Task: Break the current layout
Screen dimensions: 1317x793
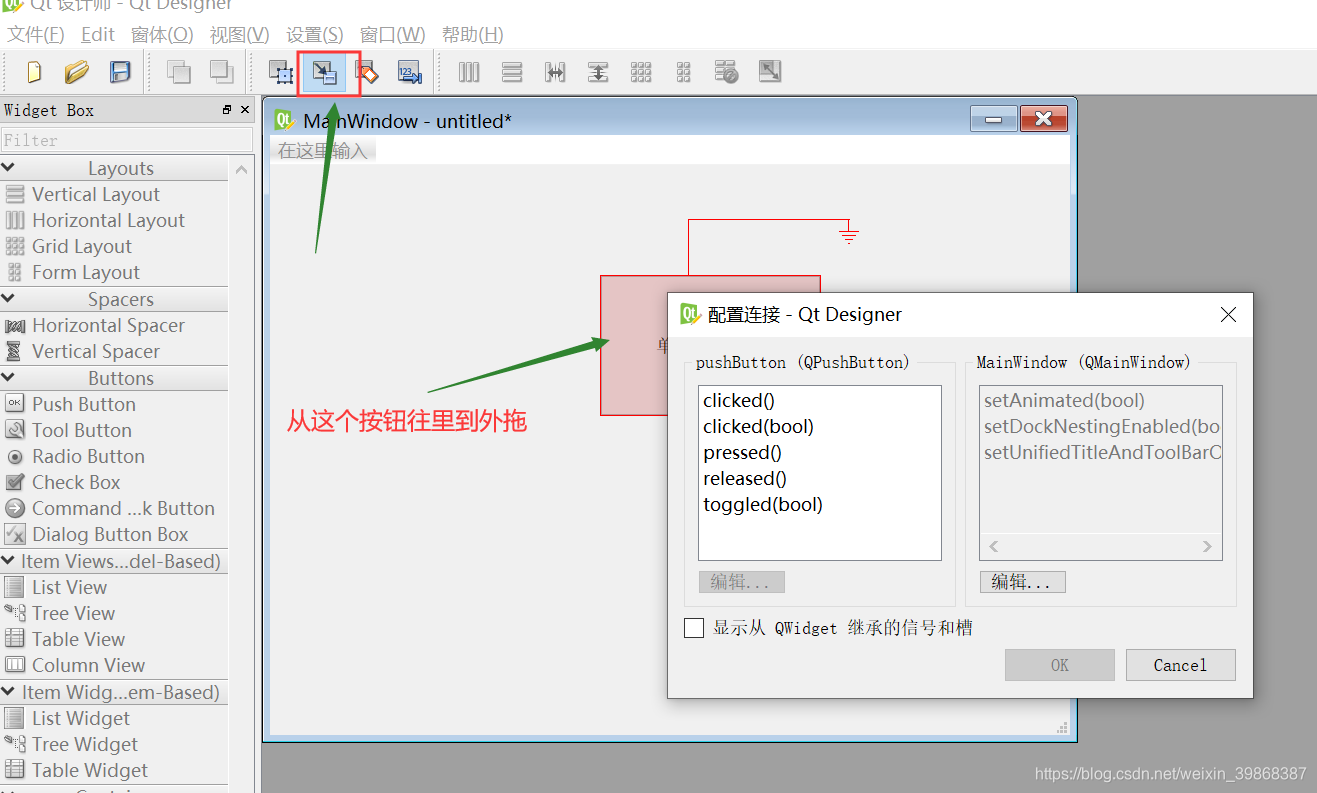Action: 727,72
